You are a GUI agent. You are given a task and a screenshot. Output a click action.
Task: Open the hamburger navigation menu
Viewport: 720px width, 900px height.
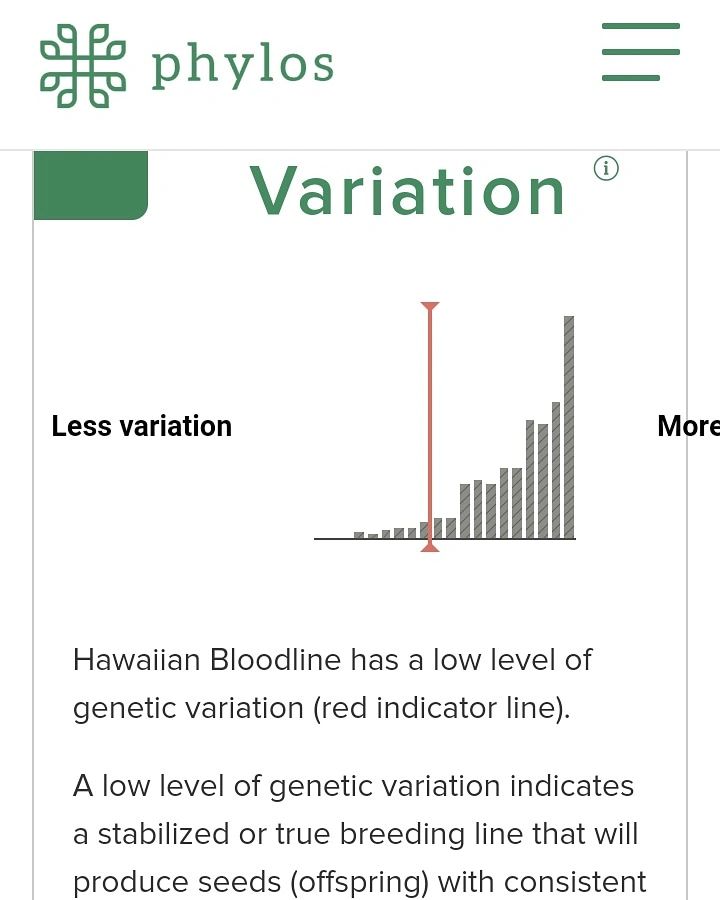(x=641, y=52)
